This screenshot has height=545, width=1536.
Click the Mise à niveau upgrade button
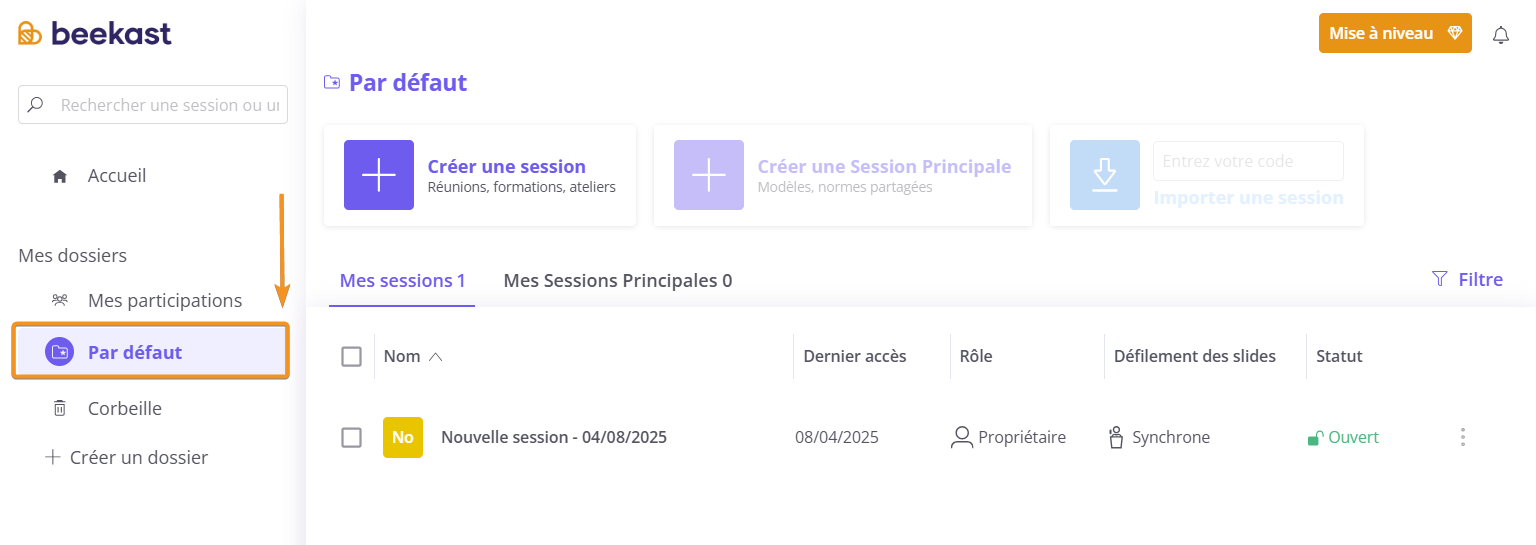pos(1395,33)
